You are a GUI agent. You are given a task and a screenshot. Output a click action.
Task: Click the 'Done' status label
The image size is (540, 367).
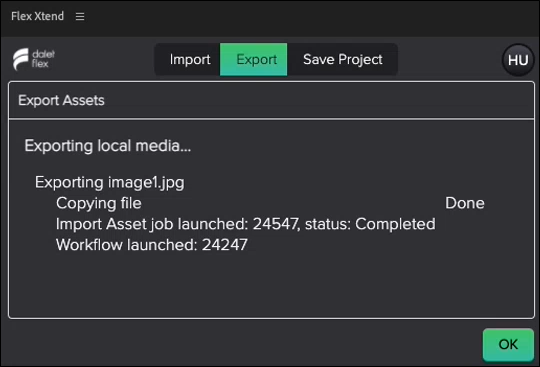click(465, 203)
